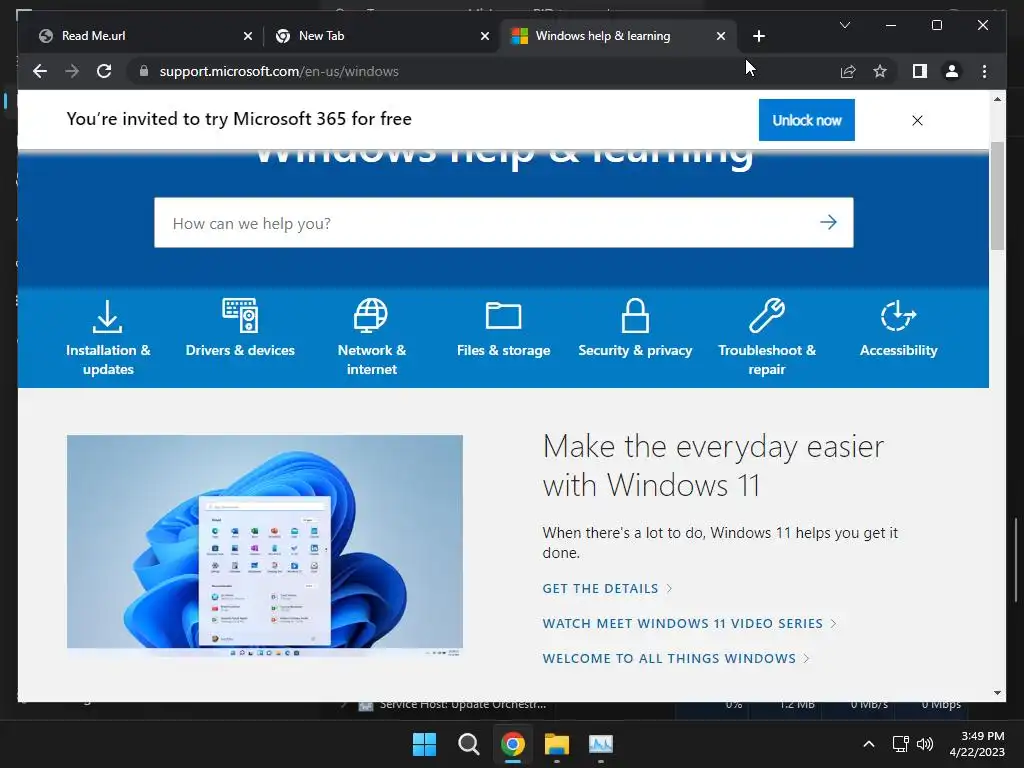Click the Unlock now button
This screenshot has width=1024, height=768.
pyautogui.click(x=807, y=120)
